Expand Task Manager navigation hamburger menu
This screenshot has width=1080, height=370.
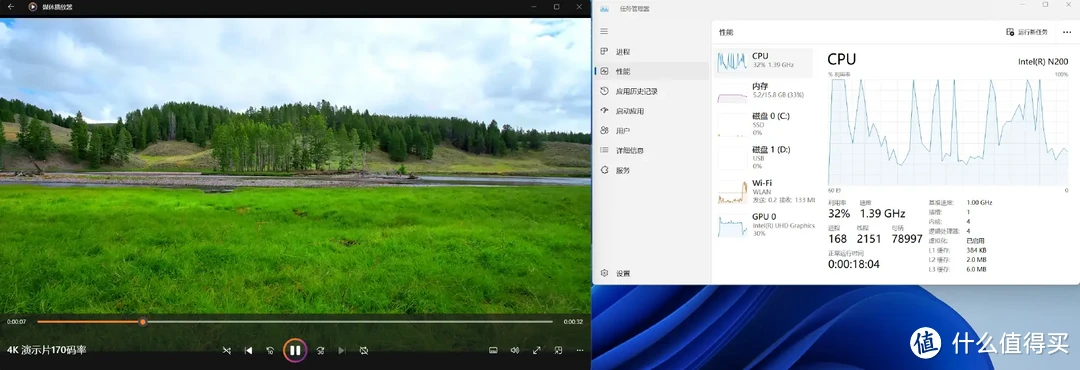pos(604,31)
